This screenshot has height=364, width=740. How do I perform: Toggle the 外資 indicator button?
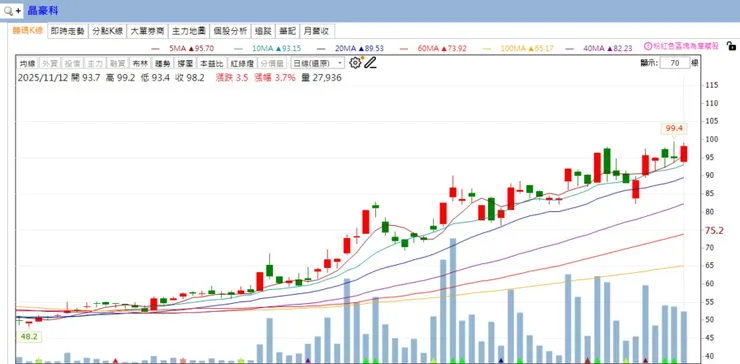coord(49,63)
